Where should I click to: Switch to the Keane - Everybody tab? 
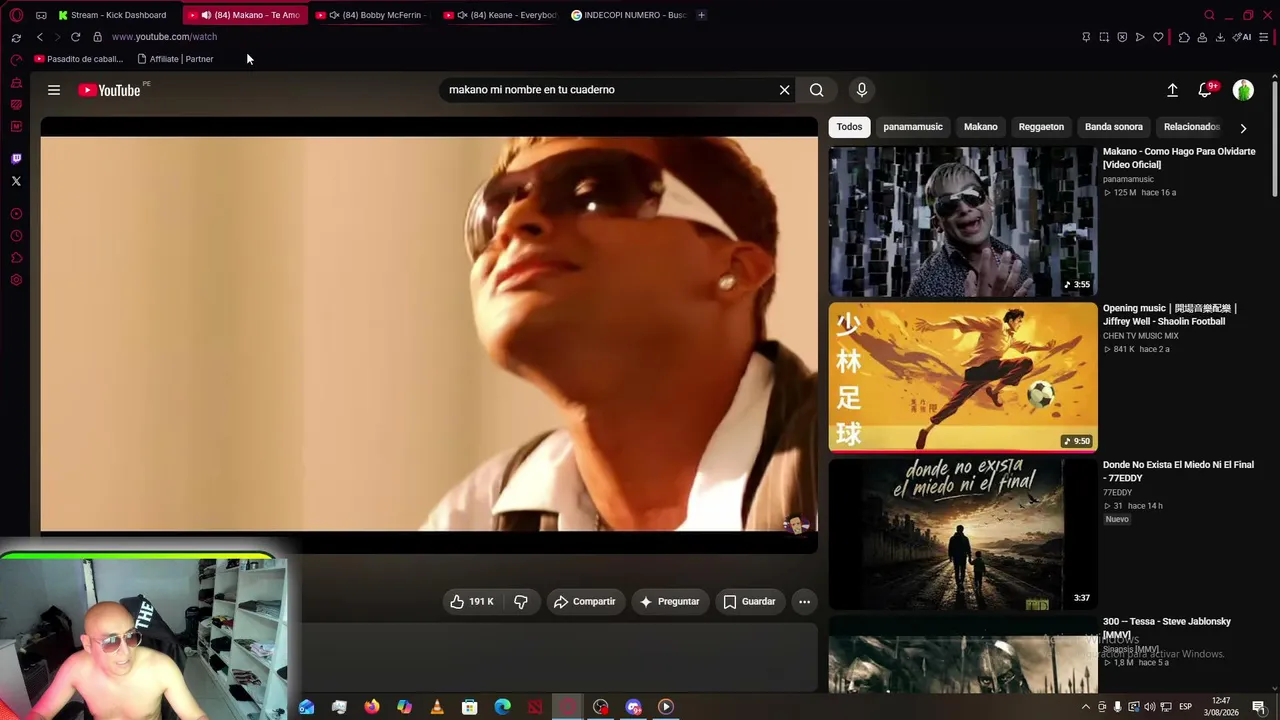(499, 15)
